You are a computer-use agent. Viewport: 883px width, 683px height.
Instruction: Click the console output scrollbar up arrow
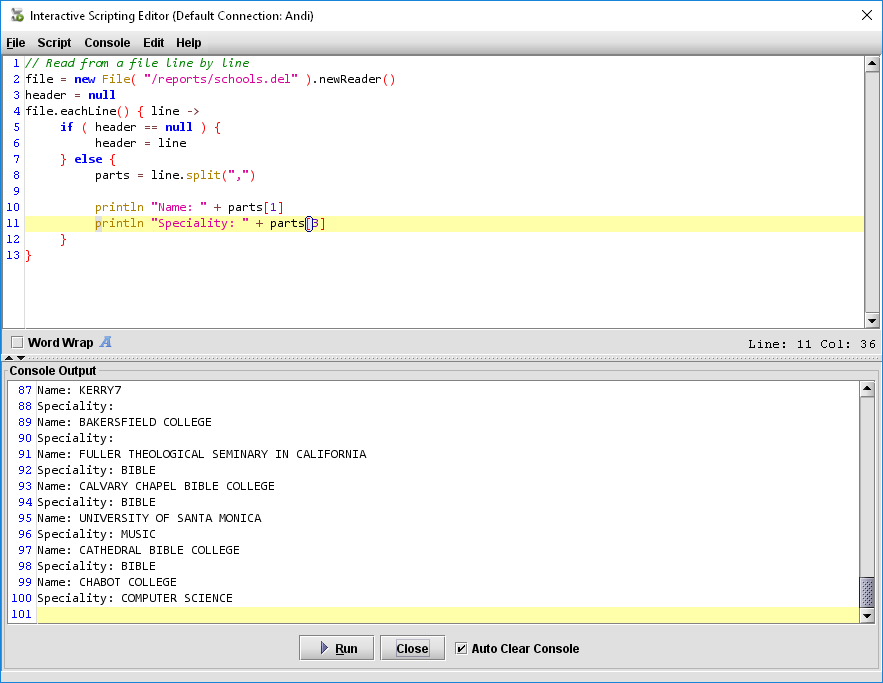click(867, 389)
